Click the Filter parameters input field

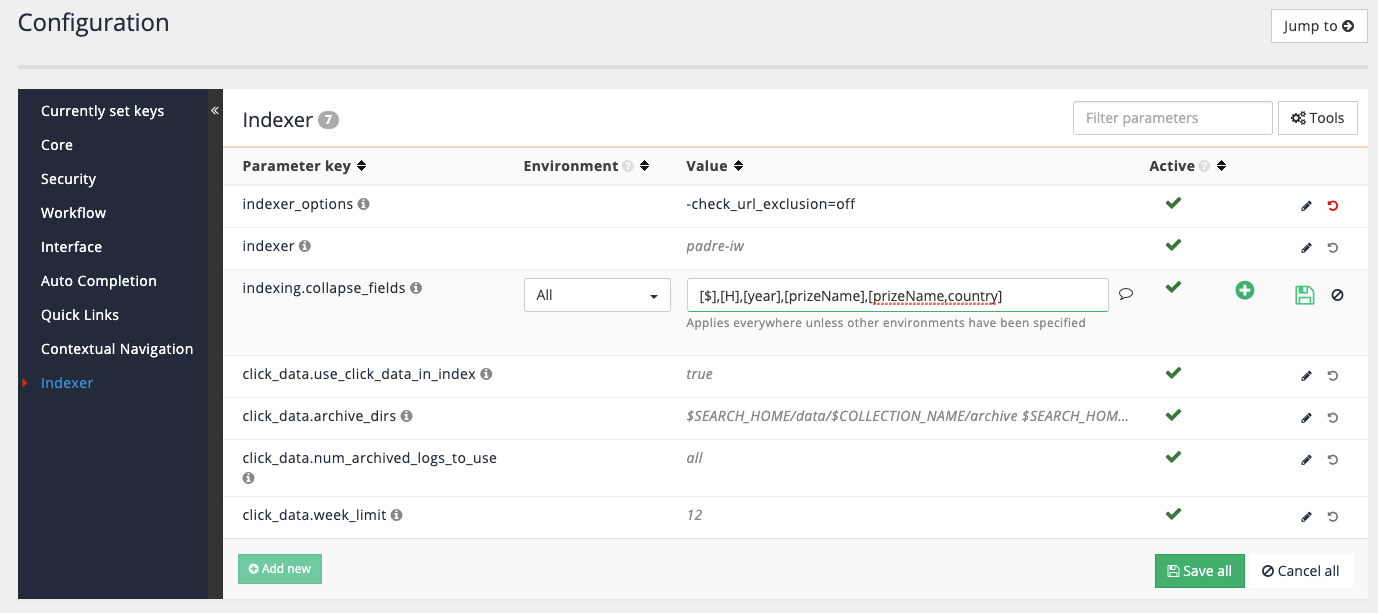[x=1171, y=117]
